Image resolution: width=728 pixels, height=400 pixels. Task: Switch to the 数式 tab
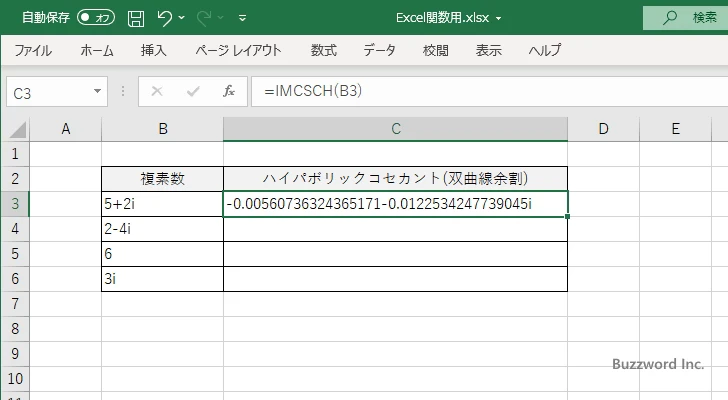point(324,50)
